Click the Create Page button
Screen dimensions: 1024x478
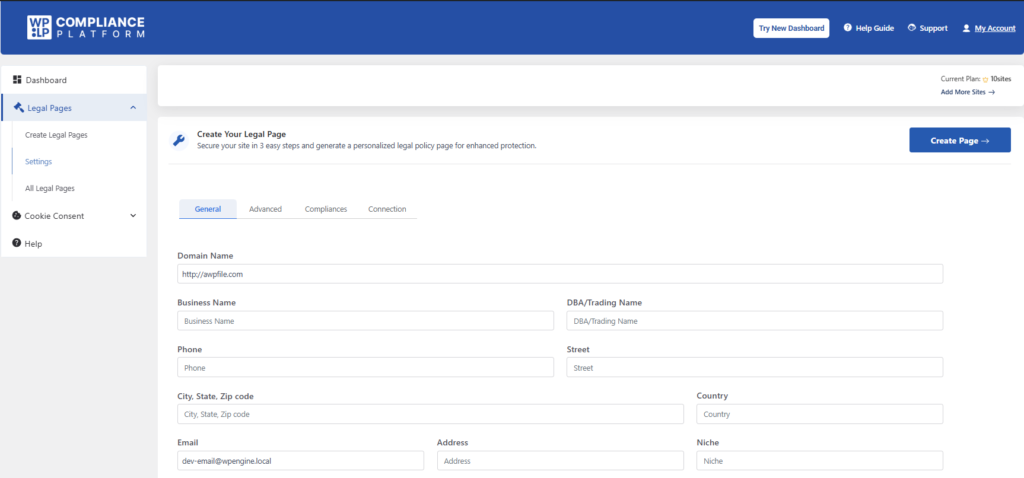click(960, 140)
